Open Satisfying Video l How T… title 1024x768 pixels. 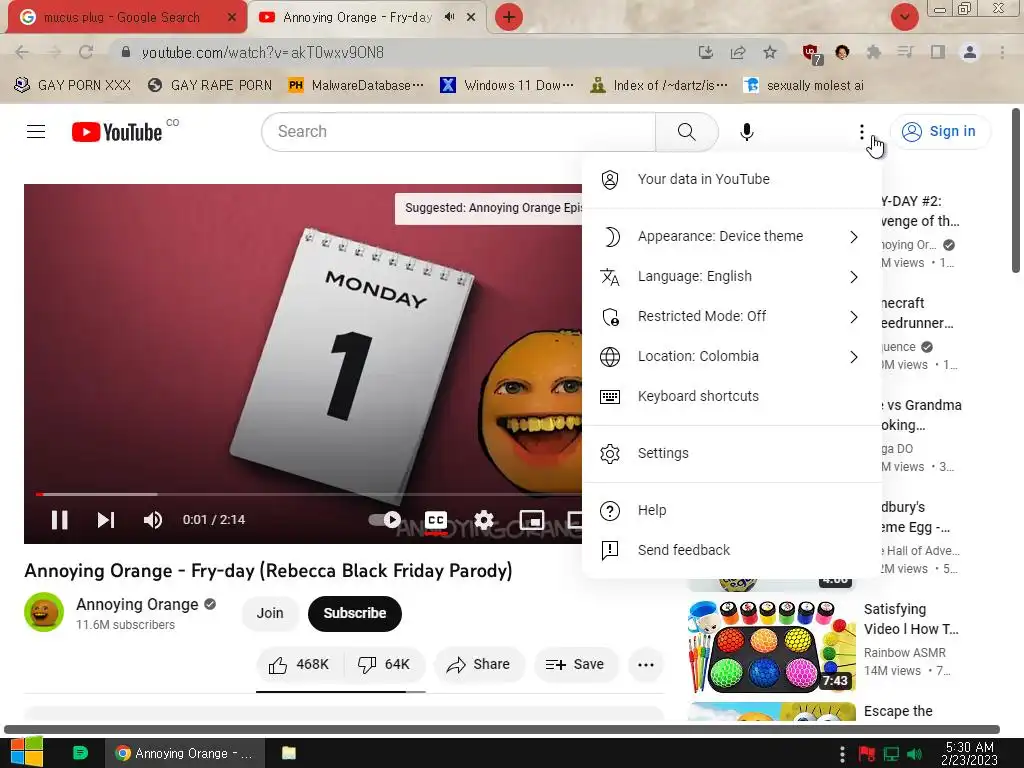pos(911,619)
